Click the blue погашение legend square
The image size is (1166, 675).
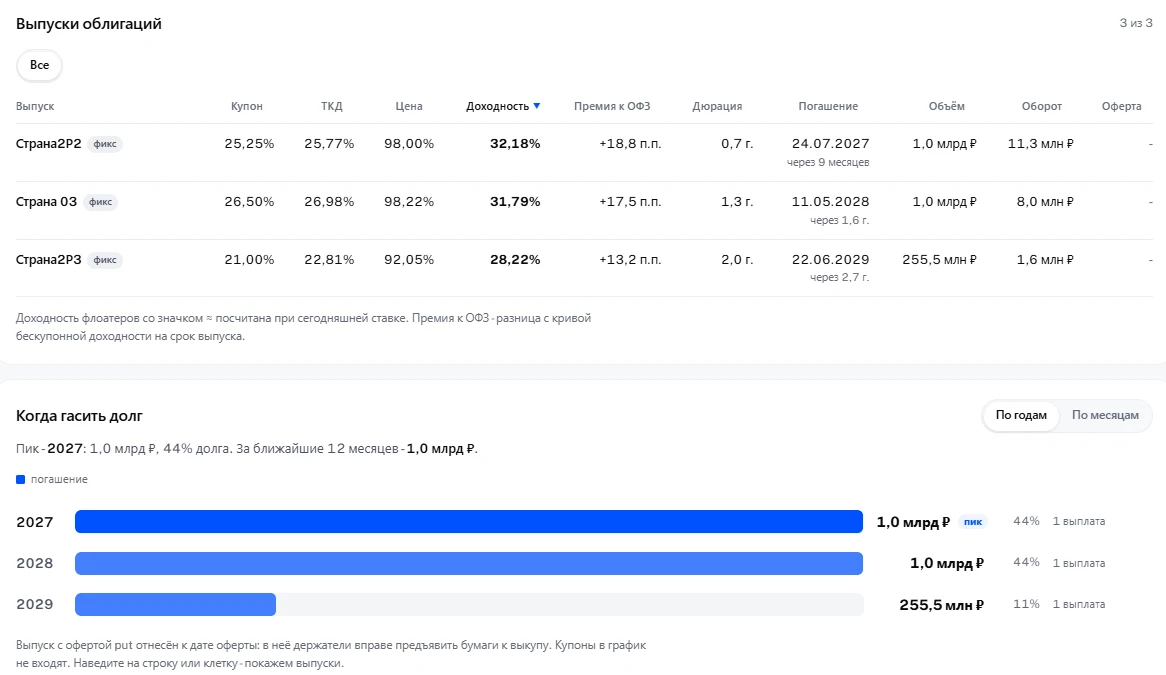coord(20,479)
